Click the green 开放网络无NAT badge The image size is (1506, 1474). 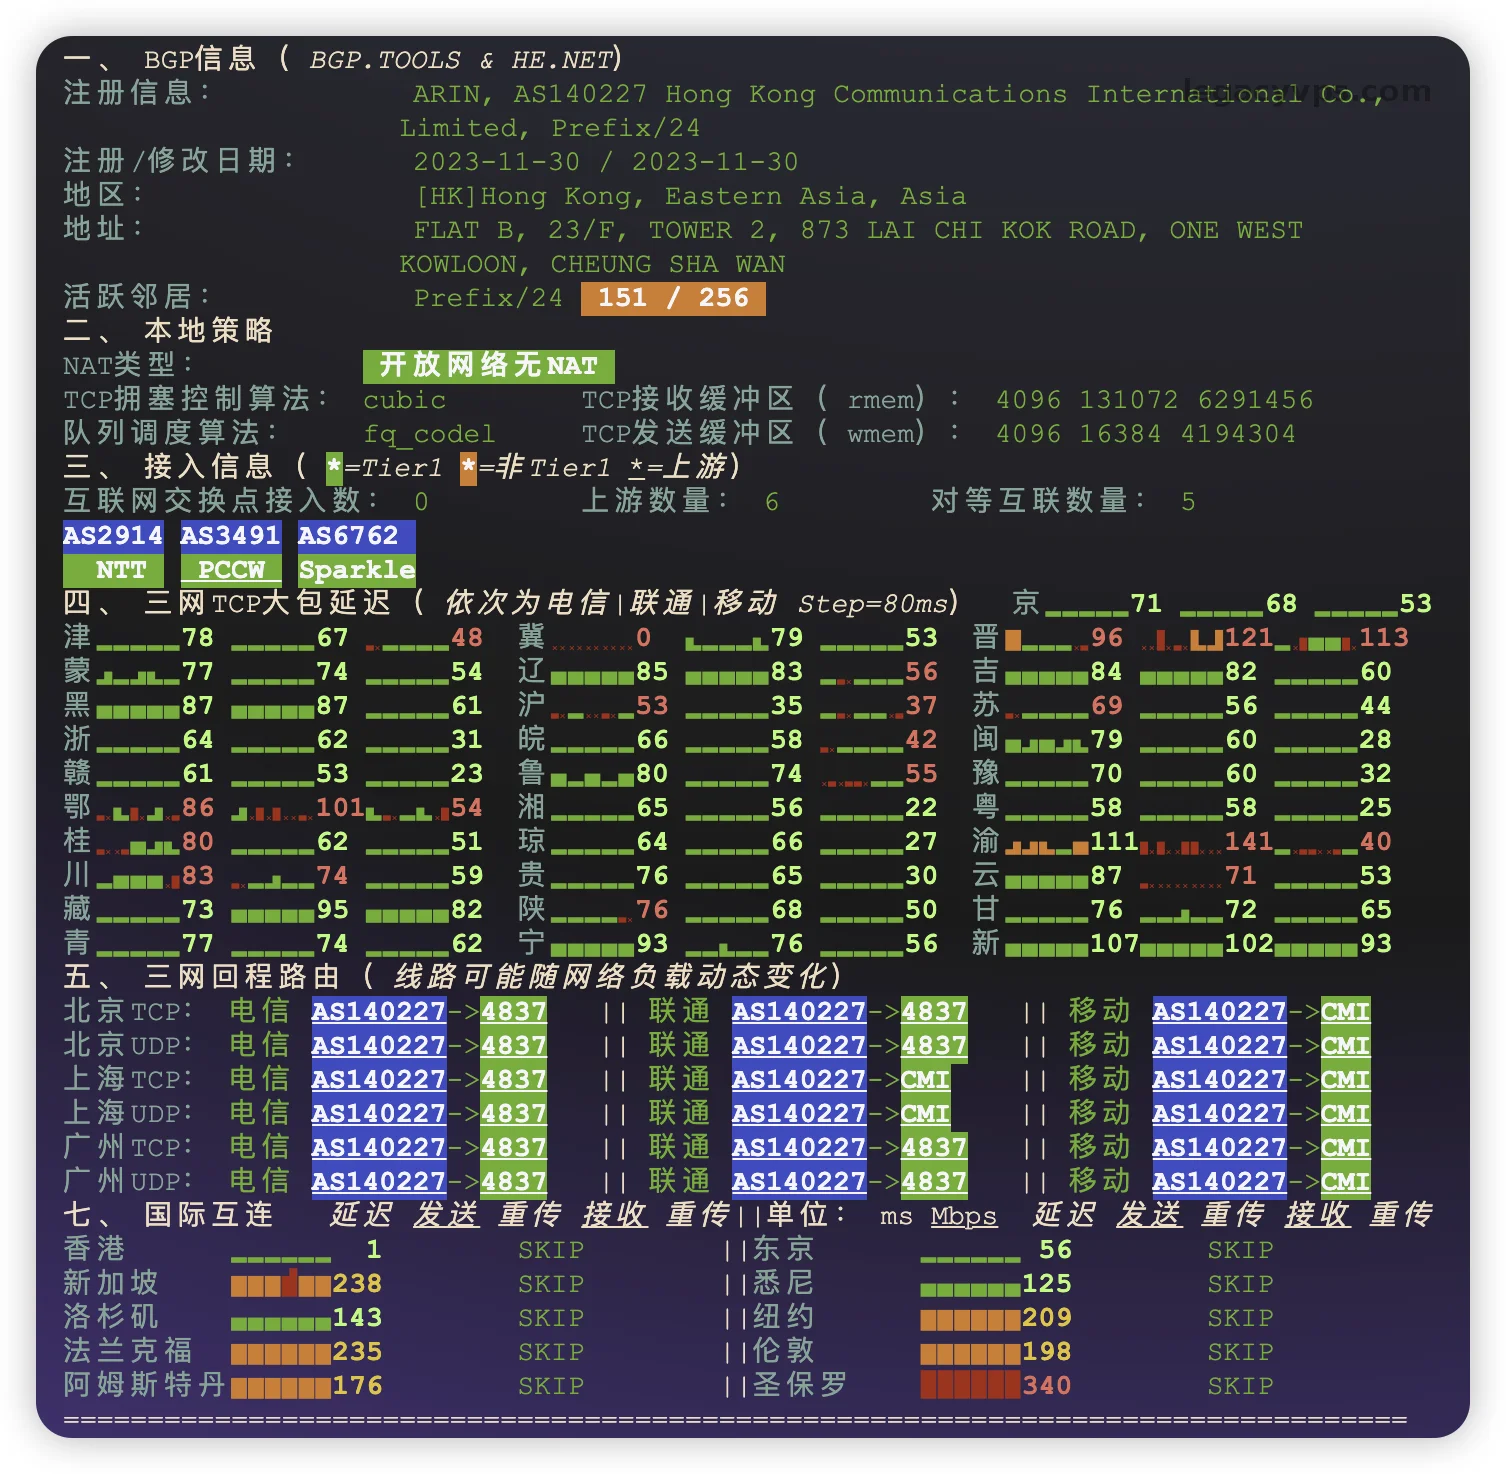[488, 366]
